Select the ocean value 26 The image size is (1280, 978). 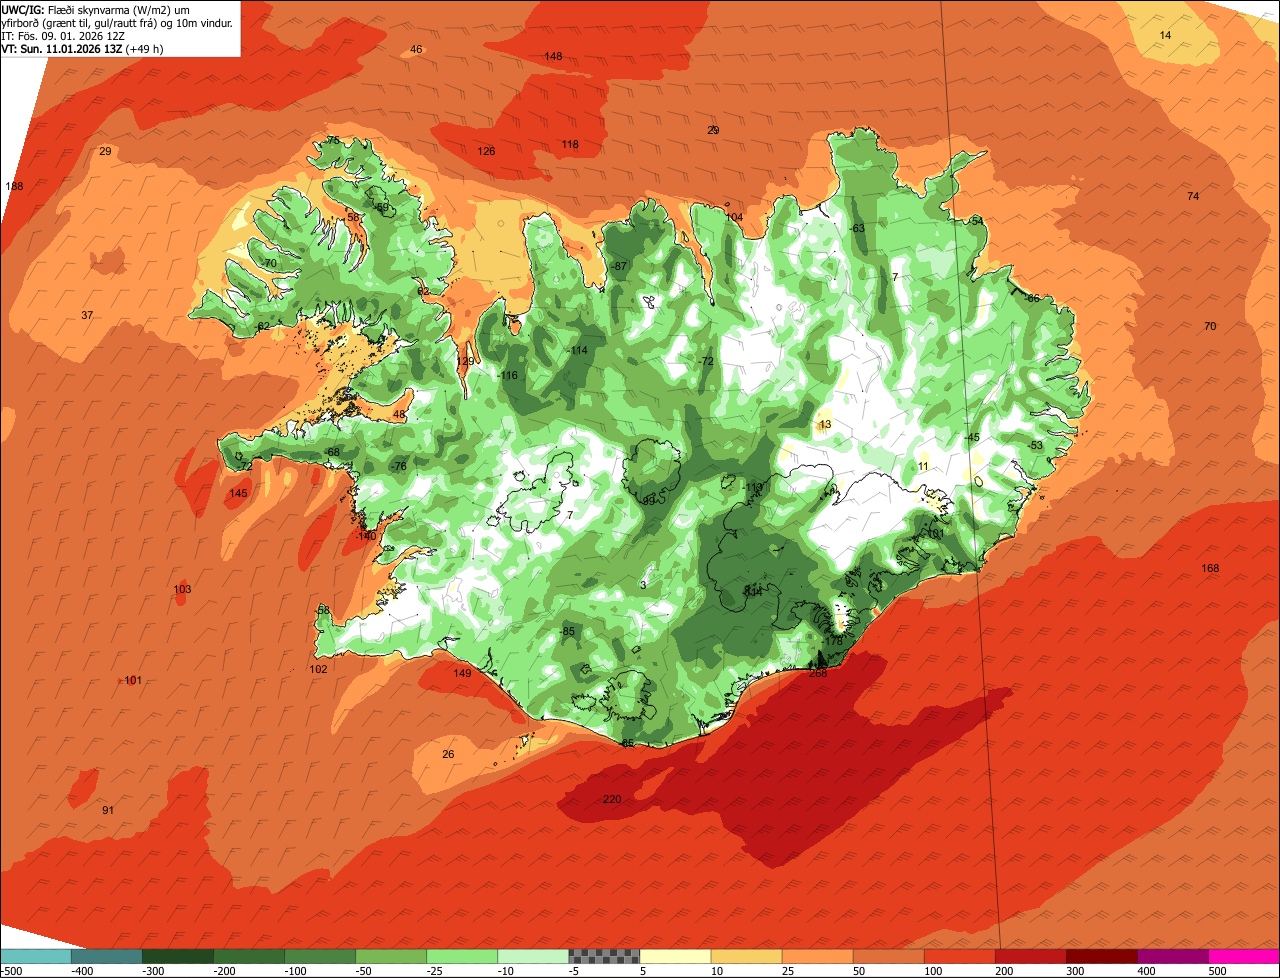point(448,754)
